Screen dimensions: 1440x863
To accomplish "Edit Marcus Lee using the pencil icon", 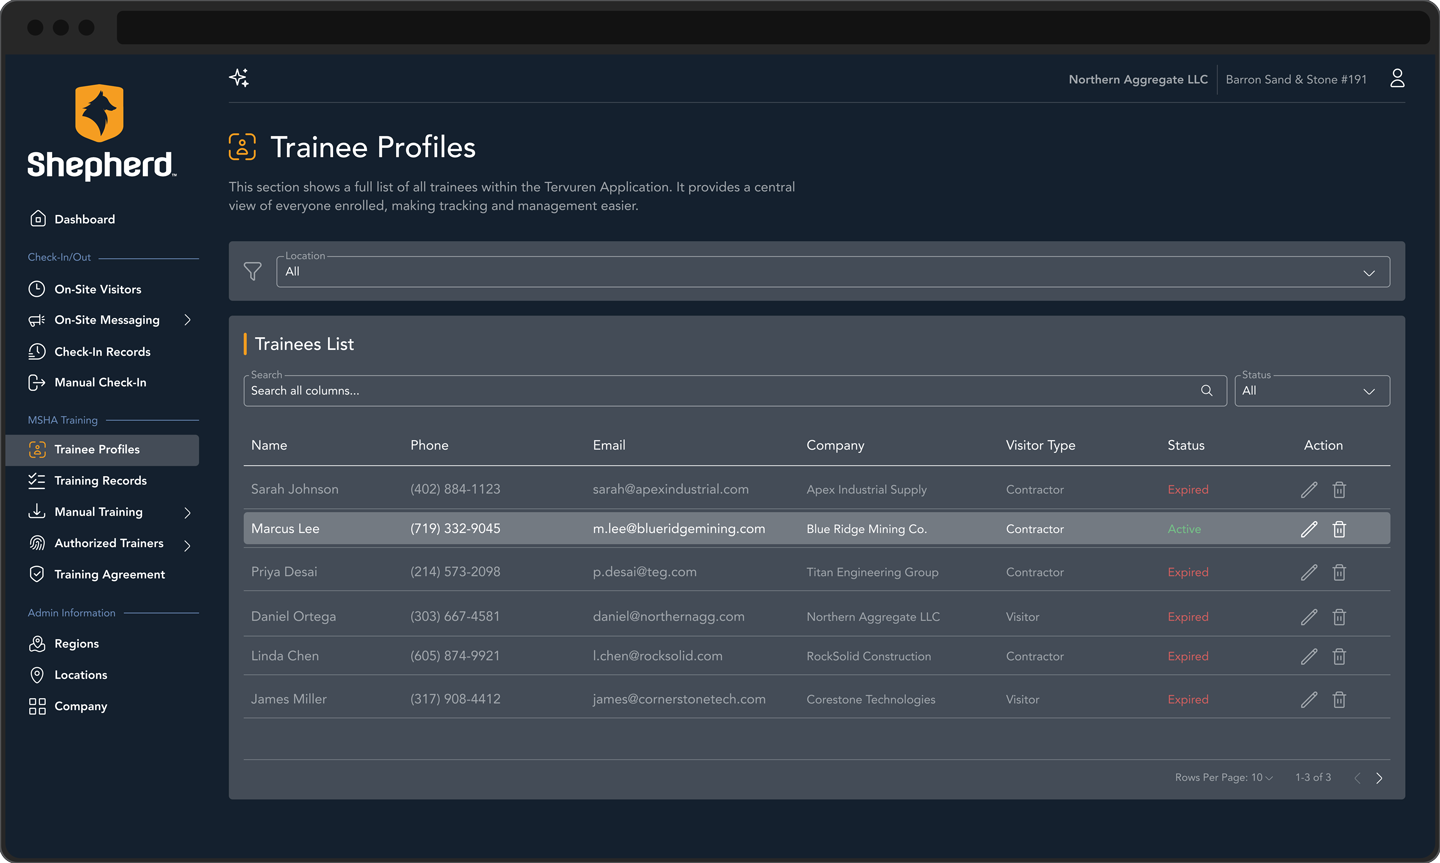I will click(x=1308, y=529).
